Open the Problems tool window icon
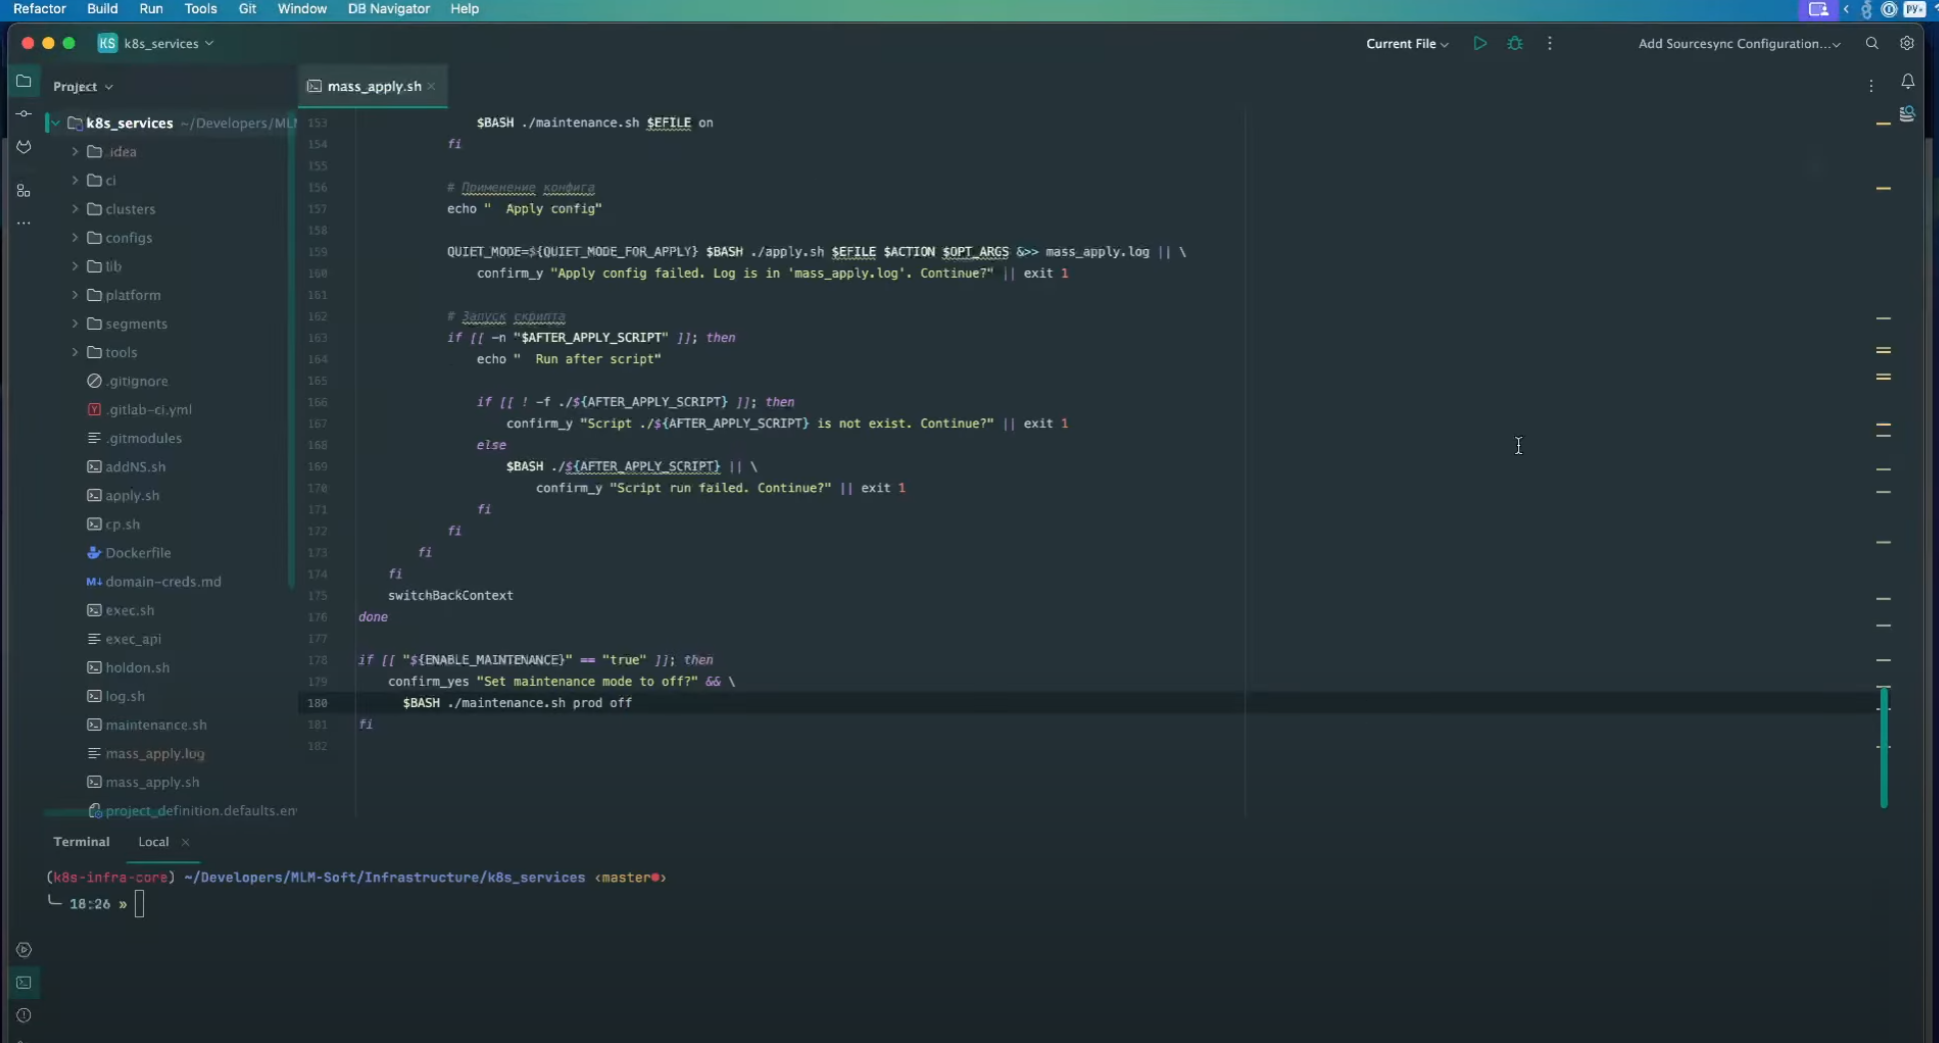The width and height of the screenshot is (1939, 1043). tap(24, 1016)
